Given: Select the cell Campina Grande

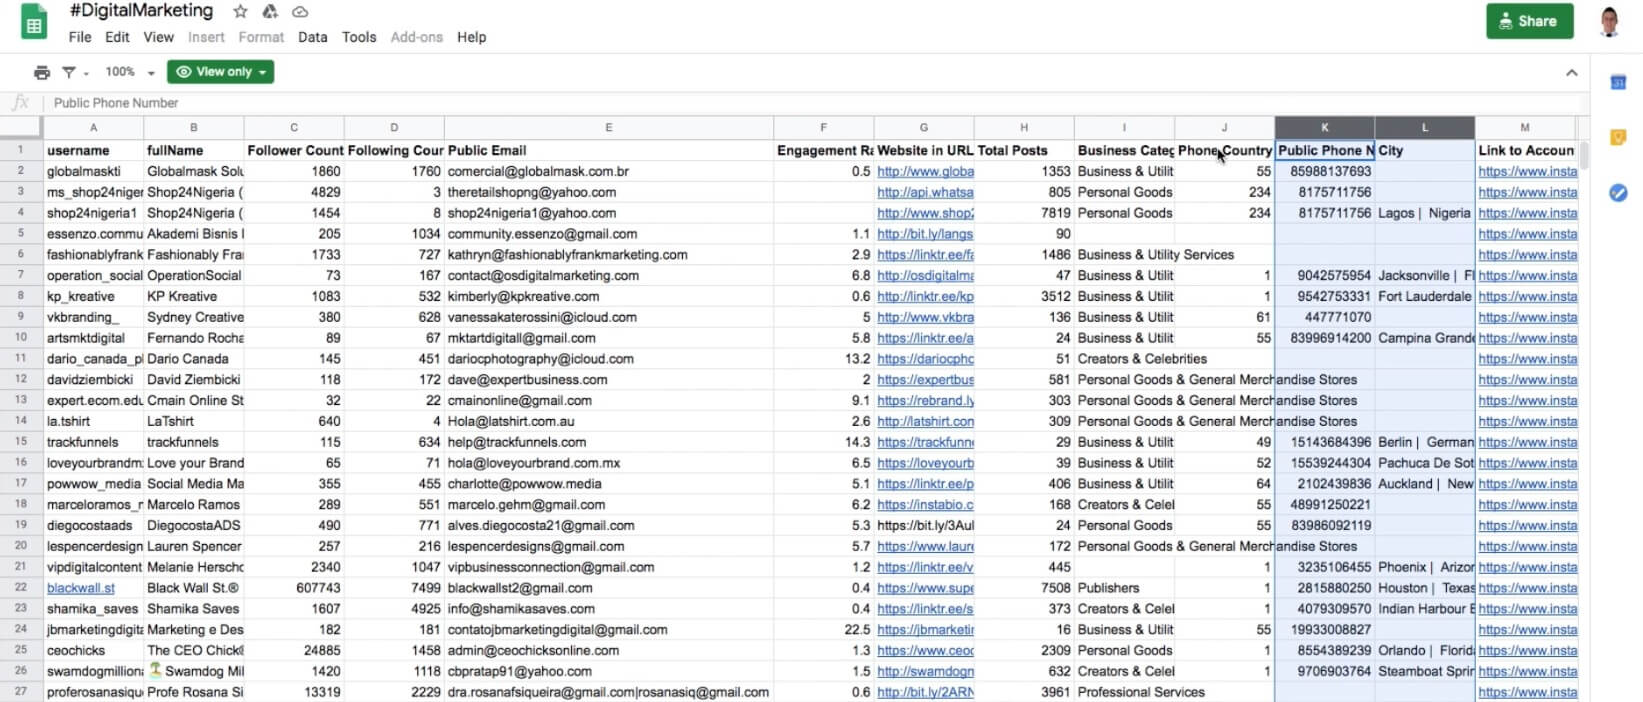Looking at the screenshot, I should (1424, 338).
